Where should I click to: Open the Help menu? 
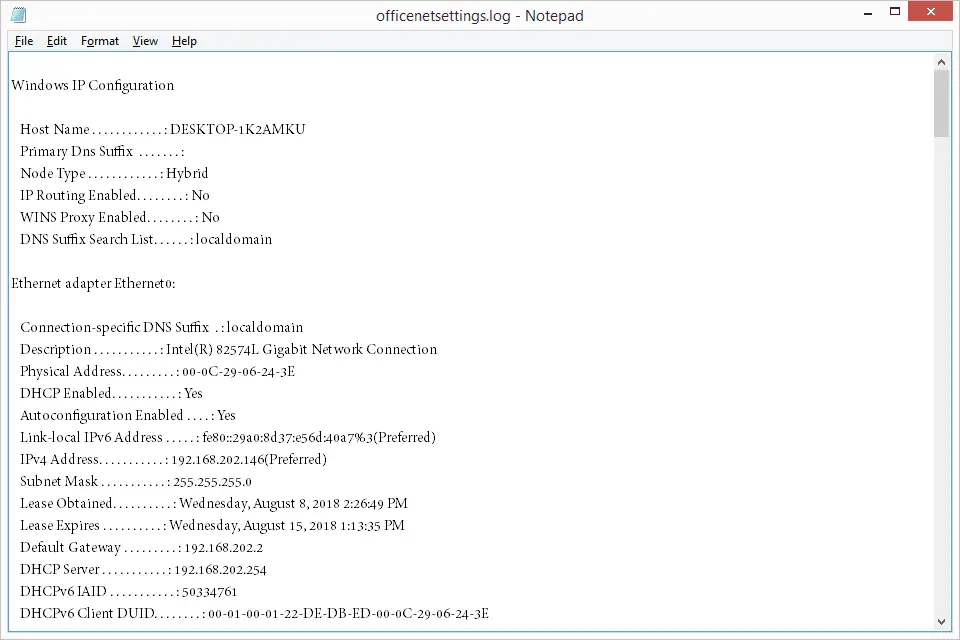click(184, 41)
